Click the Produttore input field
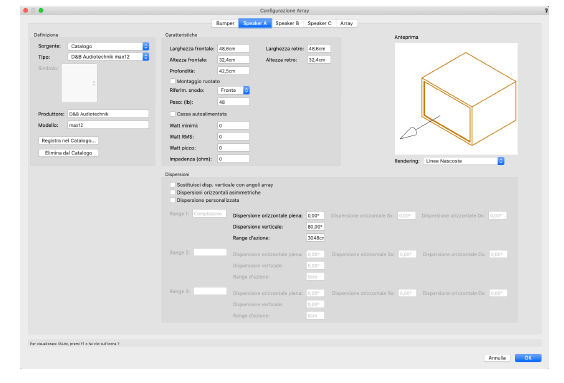This screenshot has height=383, width=564. click(108, 114)
